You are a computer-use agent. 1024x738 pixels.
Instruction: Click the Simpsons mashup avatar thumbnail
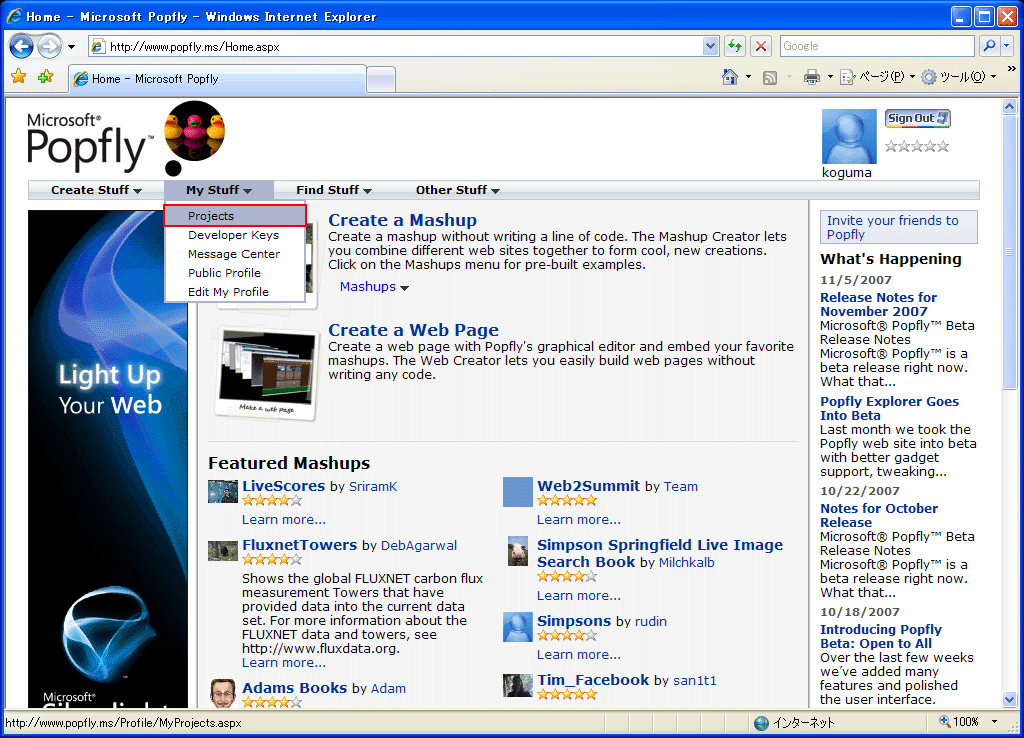[x=518, y=627]
